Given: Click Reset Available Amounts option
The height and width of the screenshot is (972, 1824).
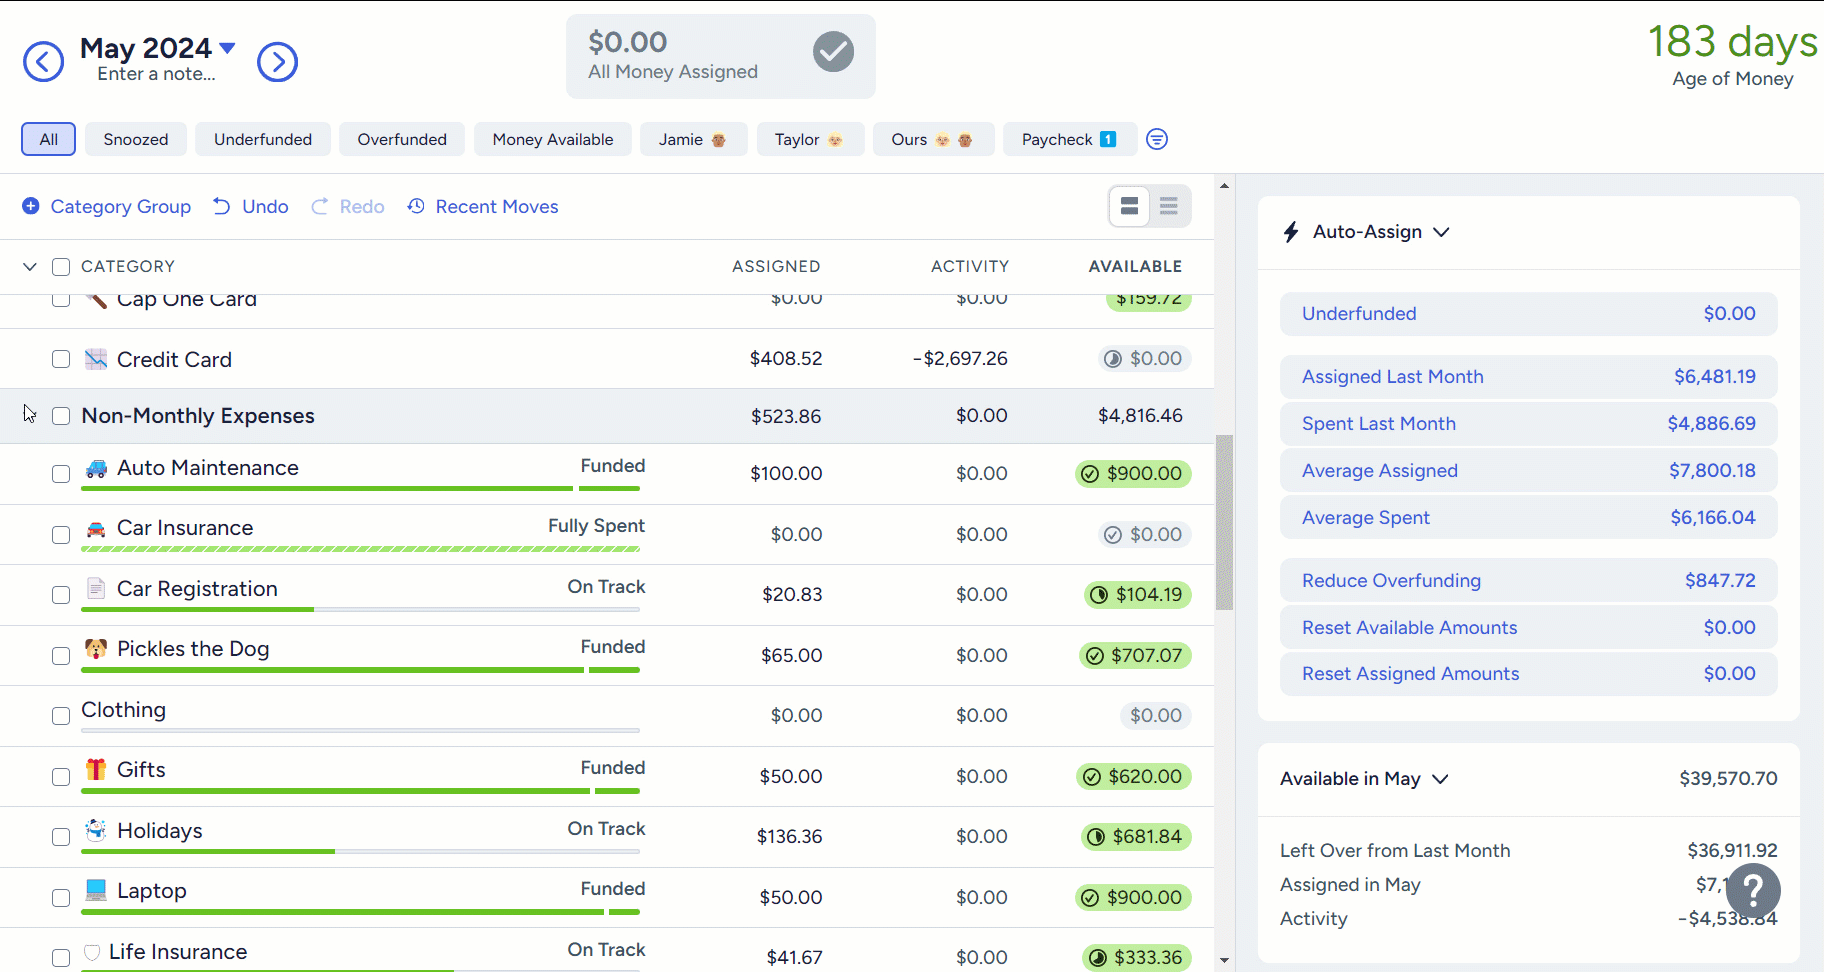Looking at the screenshot, I should tap(1529, 628).
